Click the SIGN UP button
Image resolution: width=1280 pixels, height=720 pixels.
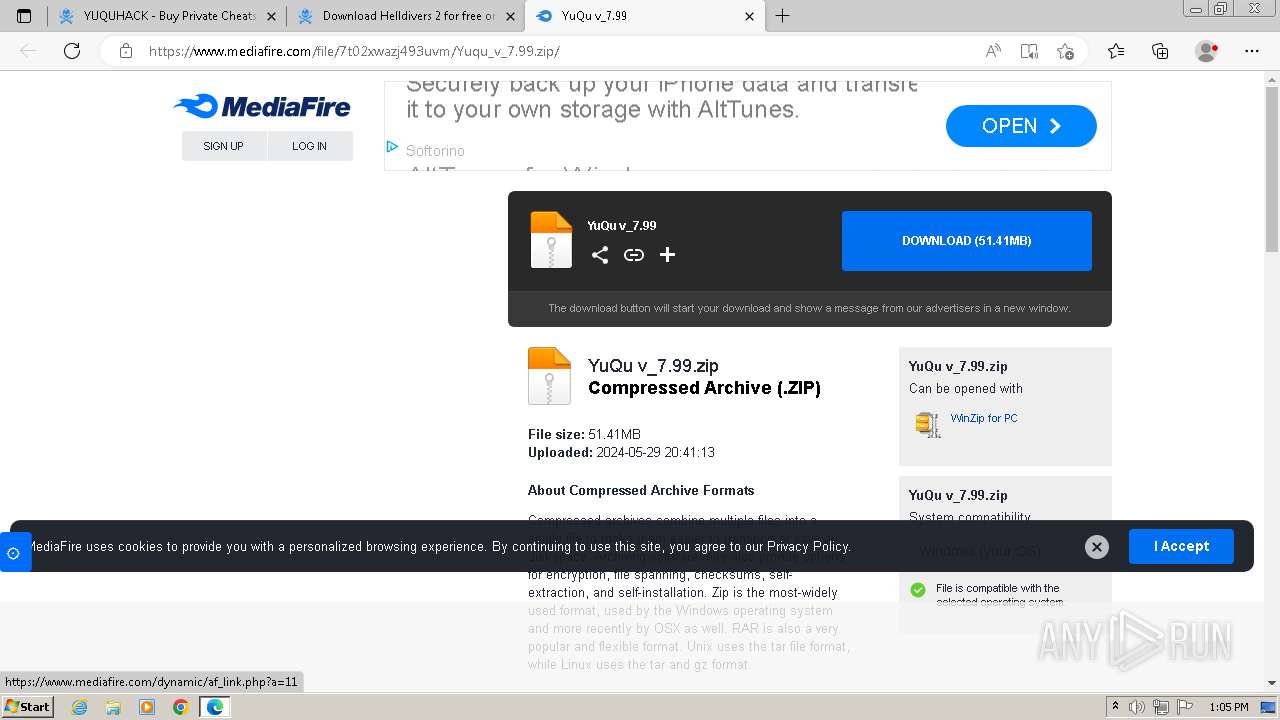(x=224, y=146)
